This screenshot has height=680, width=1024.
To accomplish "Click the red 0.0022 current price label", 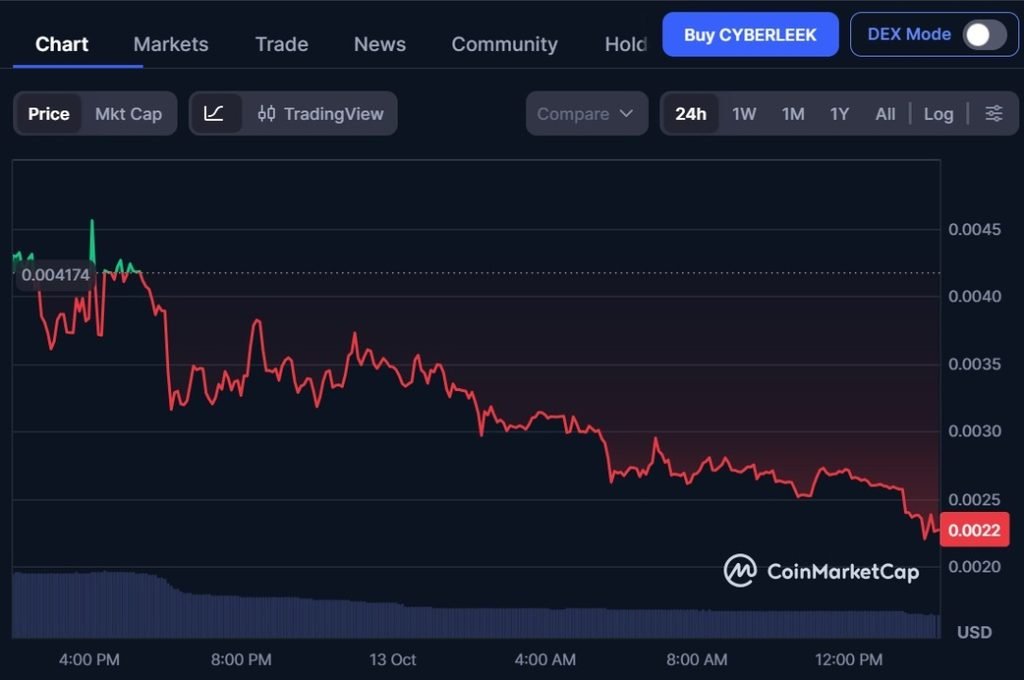I will [974, 530].
